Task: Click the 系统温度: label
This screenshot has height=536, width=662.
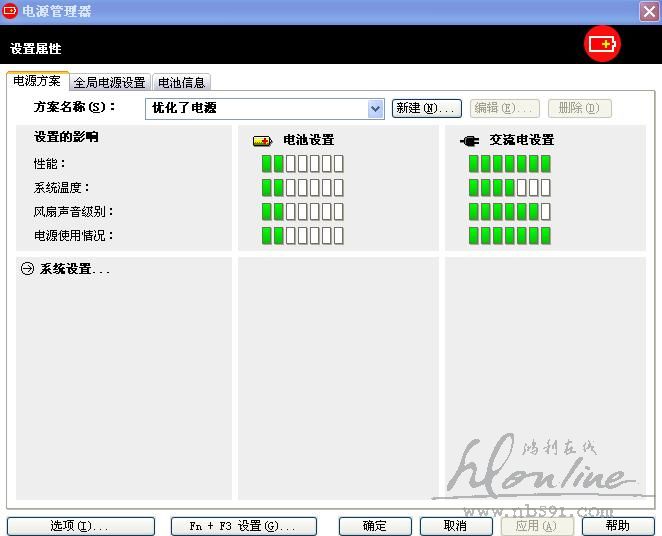Action: (x=62, y=188)
